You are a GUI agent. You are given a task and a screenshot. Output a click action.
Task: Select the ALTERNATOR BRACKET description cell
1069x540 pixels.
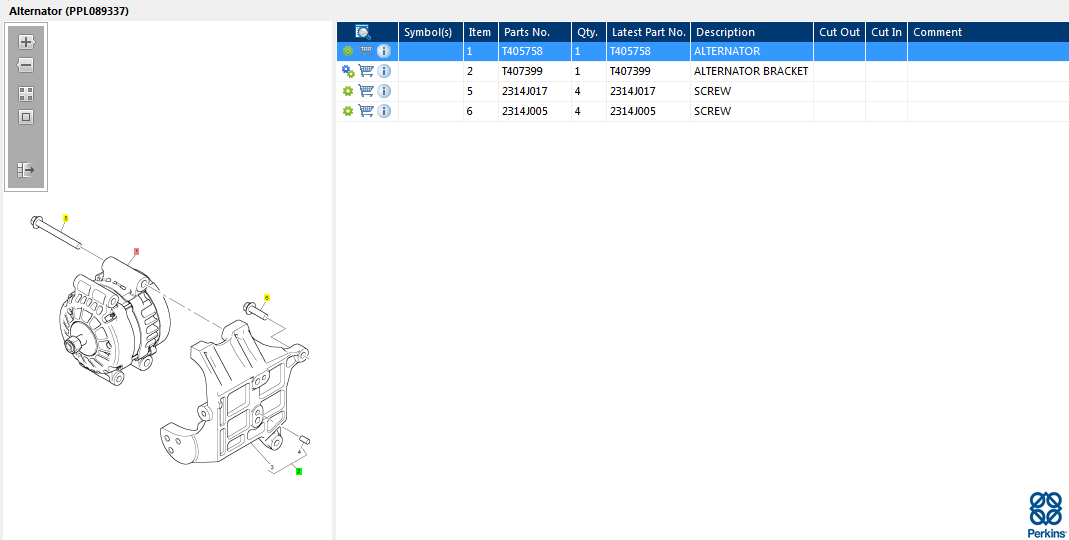751,71
